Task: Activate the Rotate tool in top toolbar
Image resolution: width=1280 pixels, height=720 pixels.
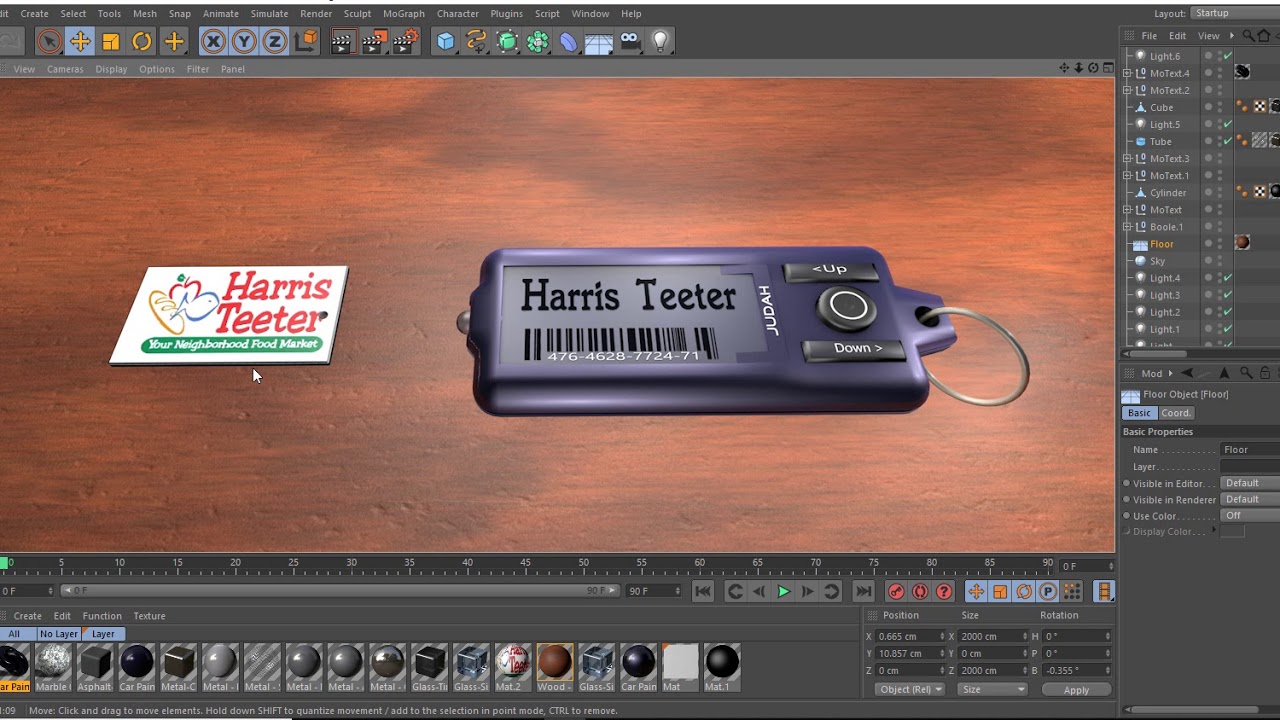Action: [x=142, y=41]
